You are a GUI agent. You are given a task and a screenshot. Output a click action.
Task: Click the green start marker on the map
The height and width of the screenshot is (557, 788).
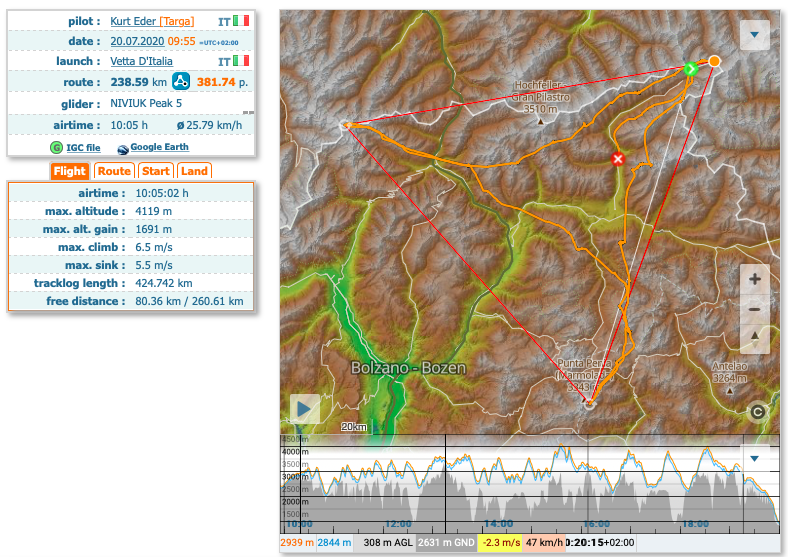click(x=690, y=68)
